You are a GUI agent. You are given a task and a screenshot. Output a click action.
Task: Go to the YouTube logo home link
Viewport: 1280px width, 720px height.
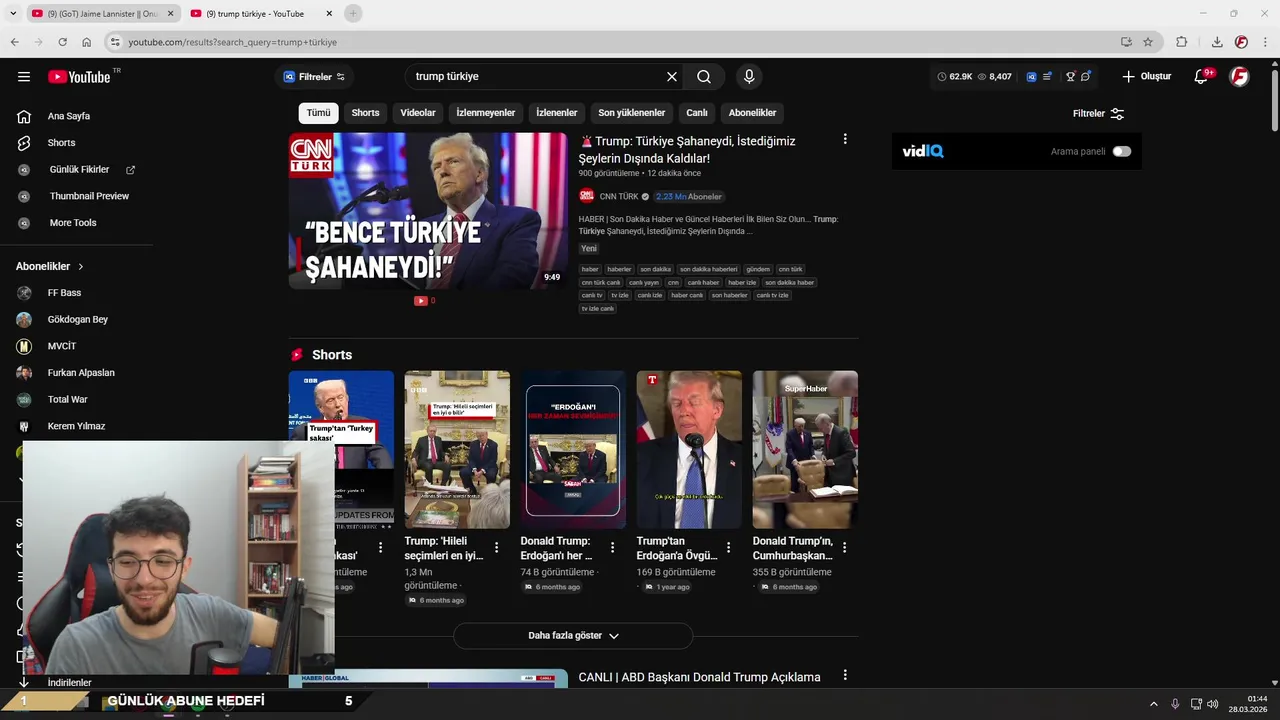click(80, 77)
